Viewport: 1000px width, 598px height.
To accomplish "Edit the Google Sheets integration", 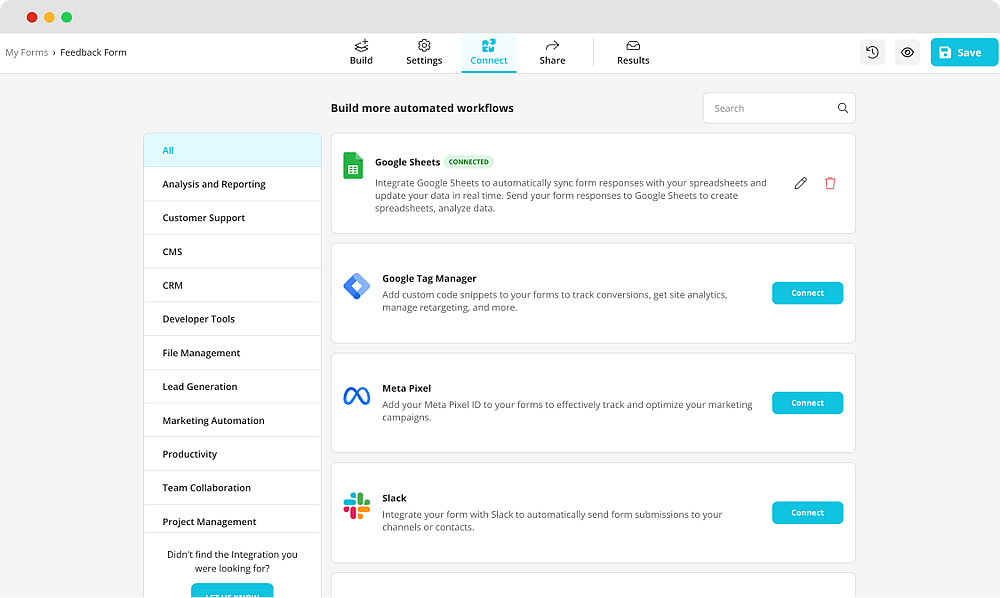I will [x=800, y=184].
